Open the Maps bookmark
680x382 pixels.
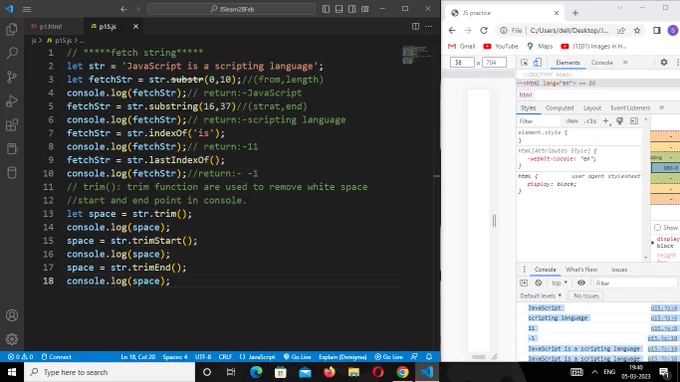pyautogui.click(x=539, y=46)
